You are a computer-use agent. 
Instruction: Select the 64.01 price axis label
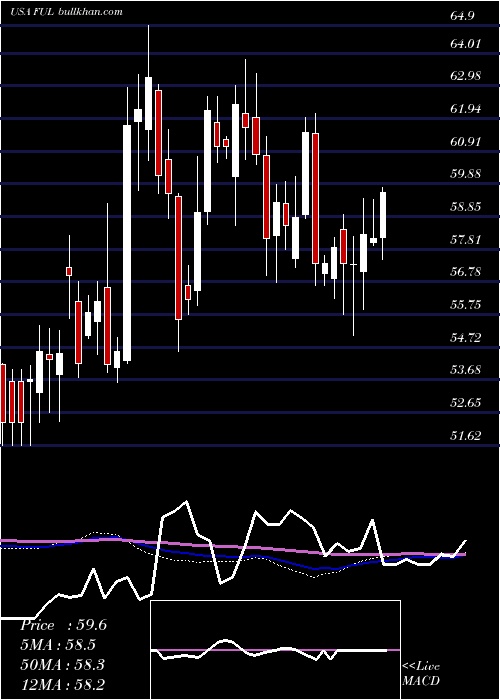coord(466,44)
